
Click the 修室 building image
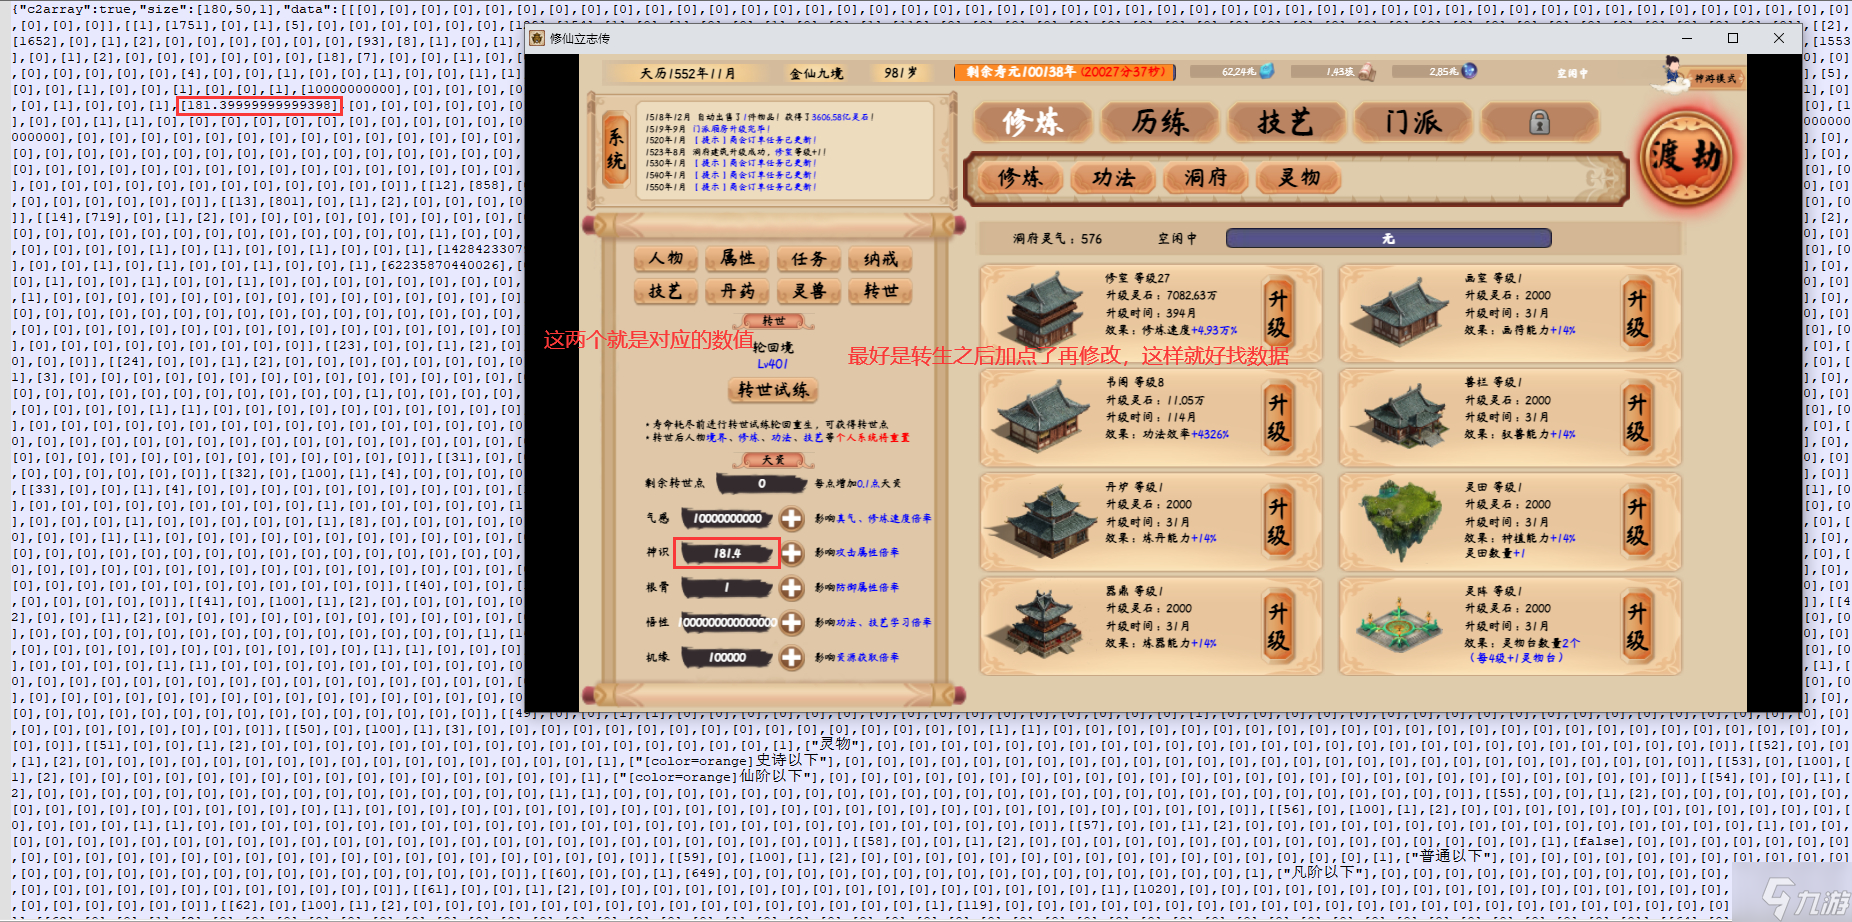pyautogui.click(x=1044, y=312)
